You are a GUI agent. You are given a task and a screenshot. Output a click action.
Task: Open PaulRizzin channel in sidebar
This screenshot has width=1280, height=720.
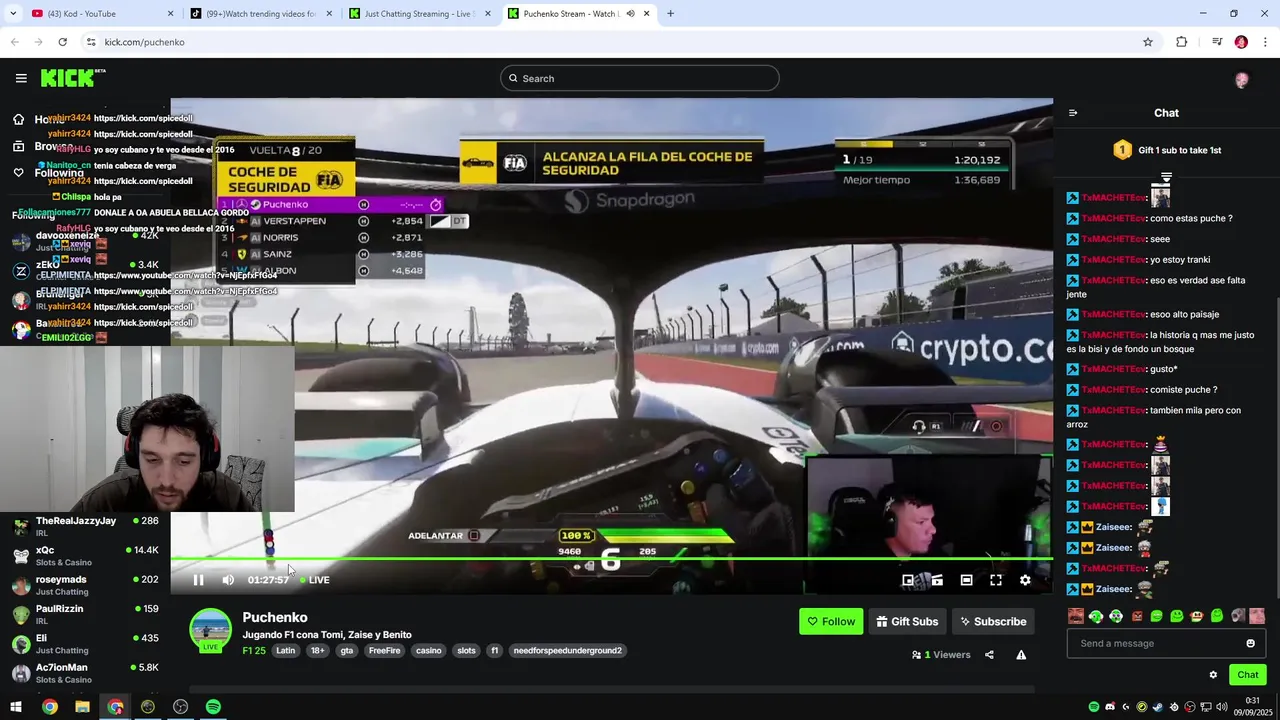[x=85, y=614]
